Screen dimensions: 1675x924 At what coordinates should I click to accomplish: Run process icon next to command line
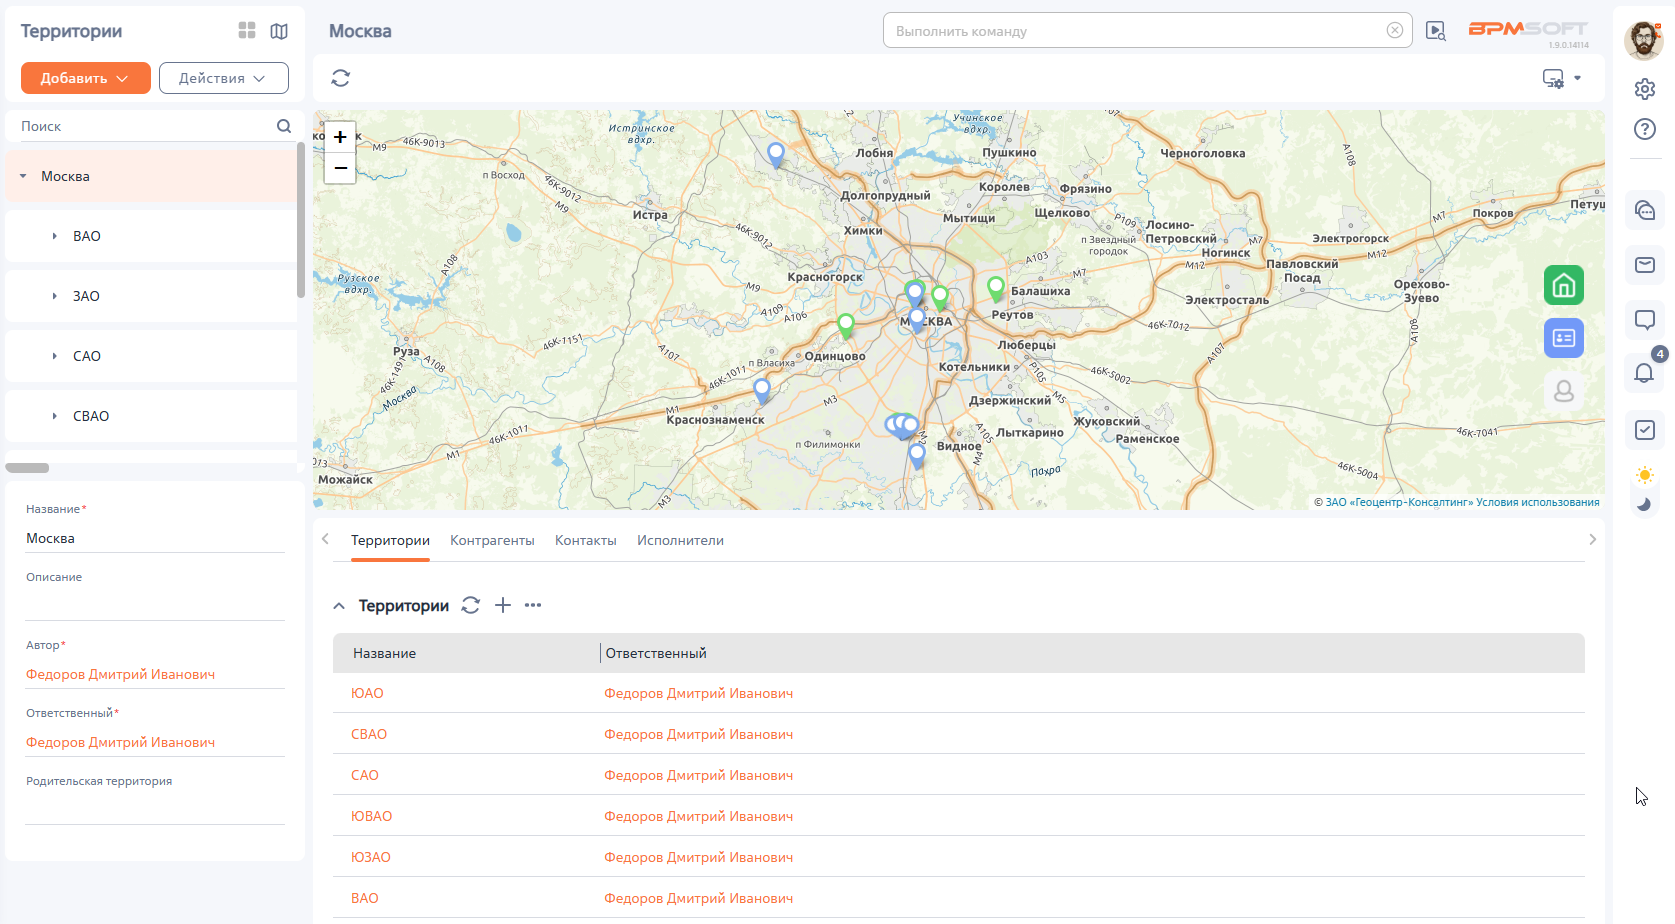pos(1436,31)
